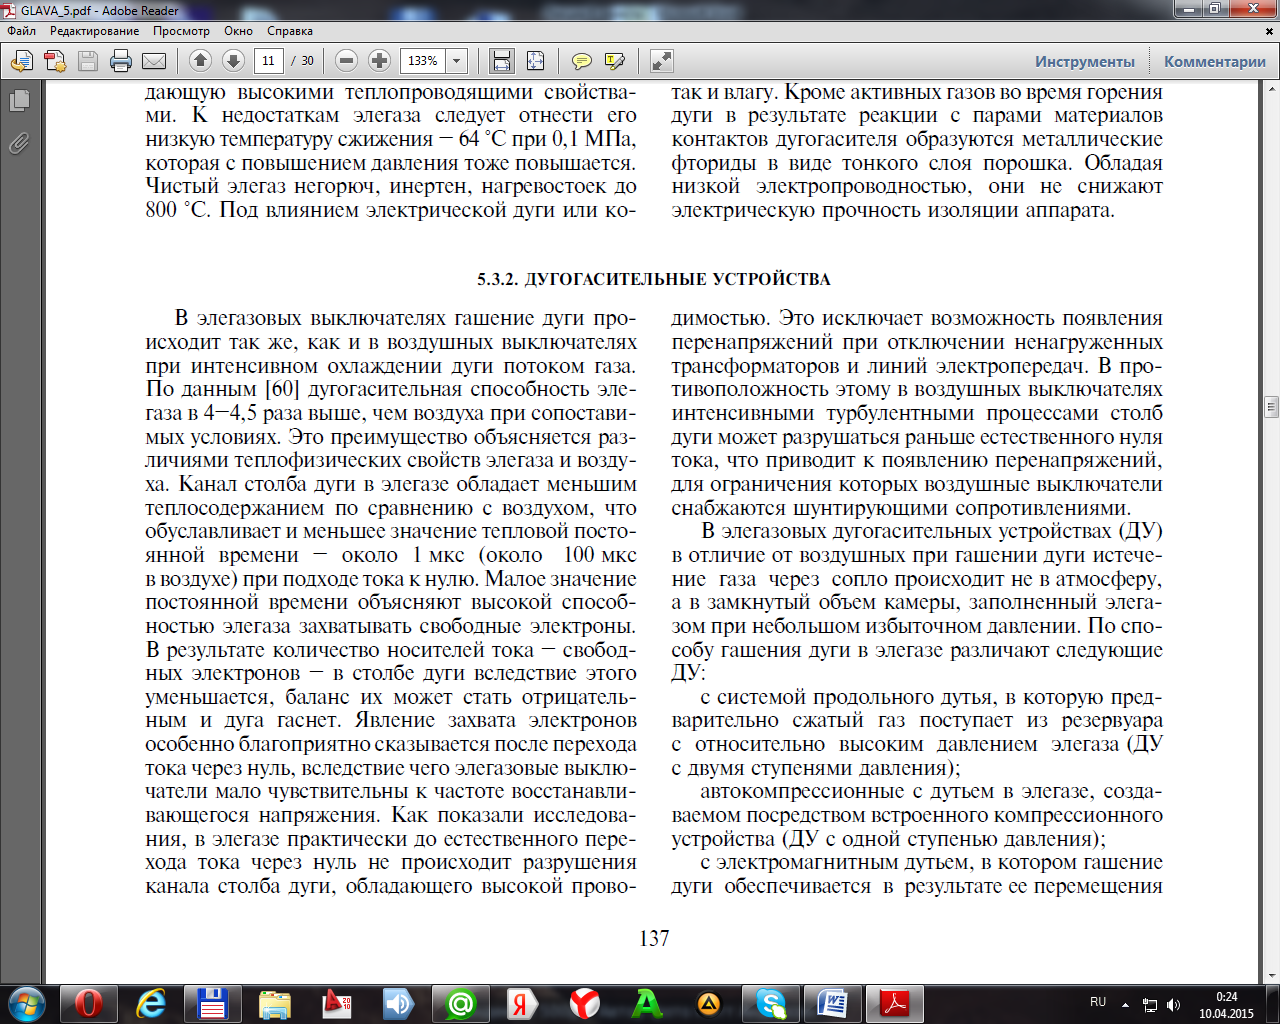1280x1024 pixels.
Task: Select the highlight text tool
Action: click(614, 61)
